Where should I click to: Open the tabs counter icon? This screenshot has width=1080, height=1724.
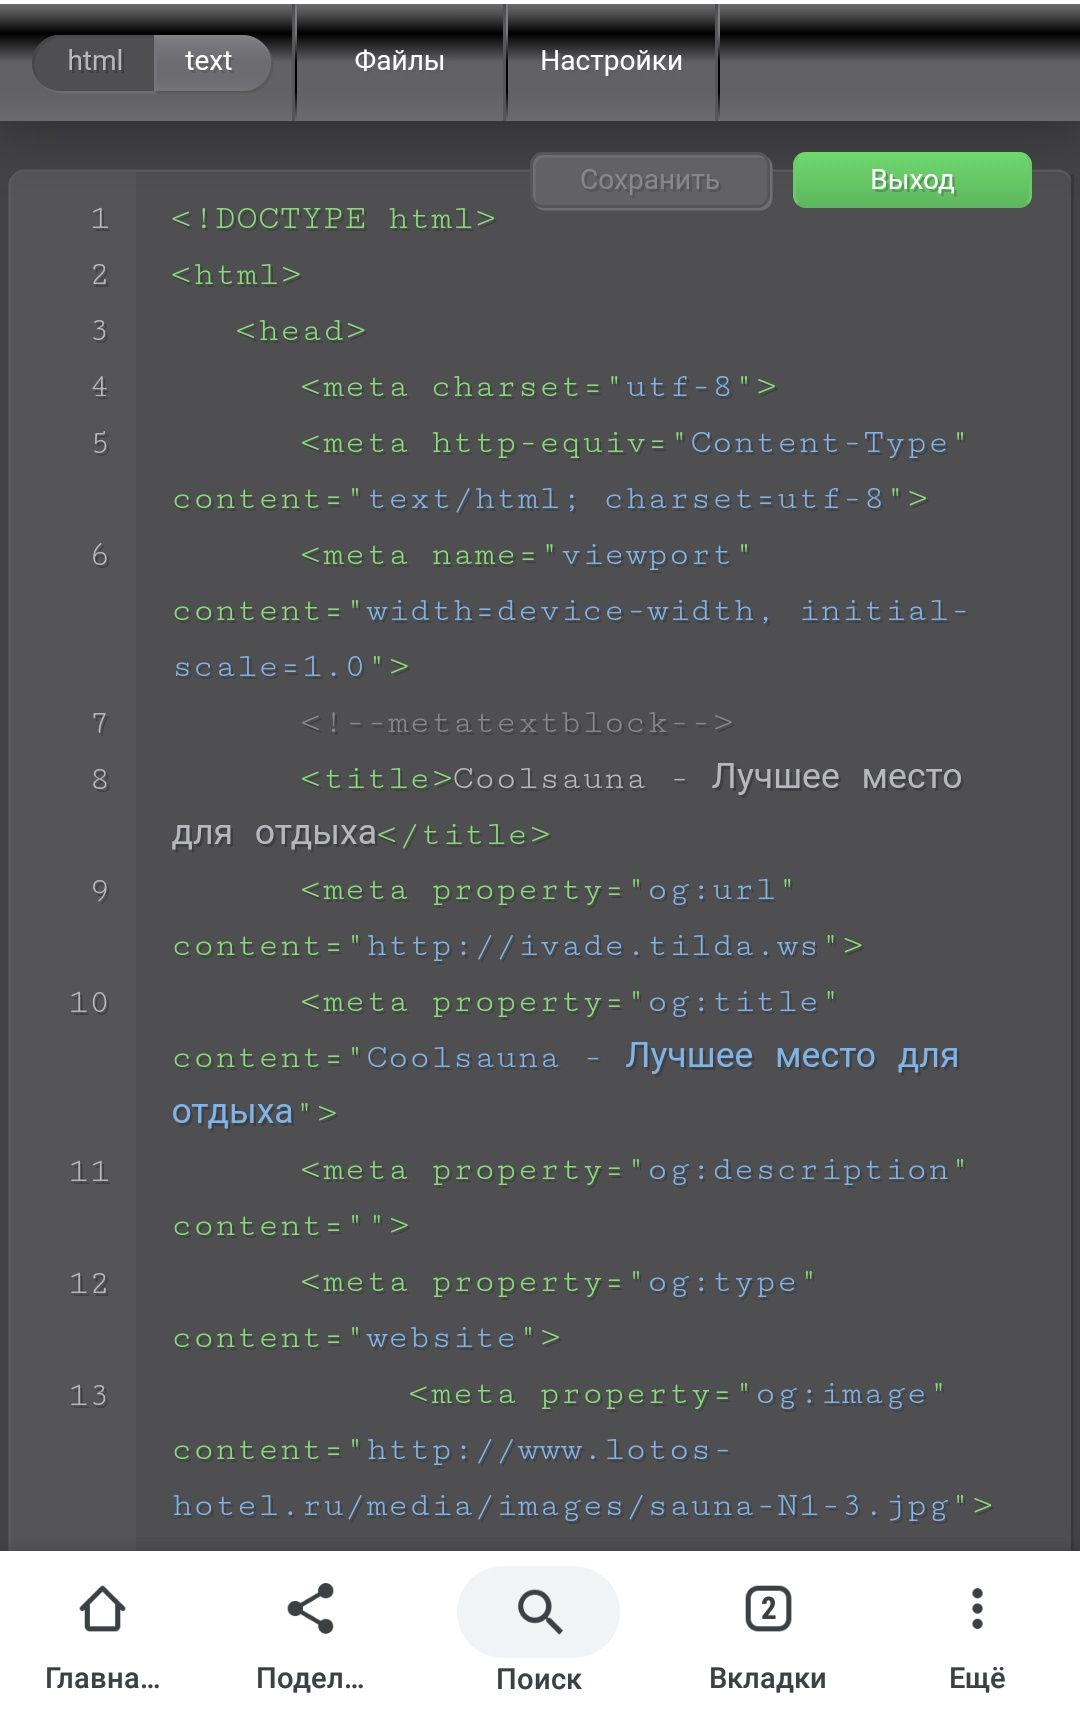tap(767, 1610)
